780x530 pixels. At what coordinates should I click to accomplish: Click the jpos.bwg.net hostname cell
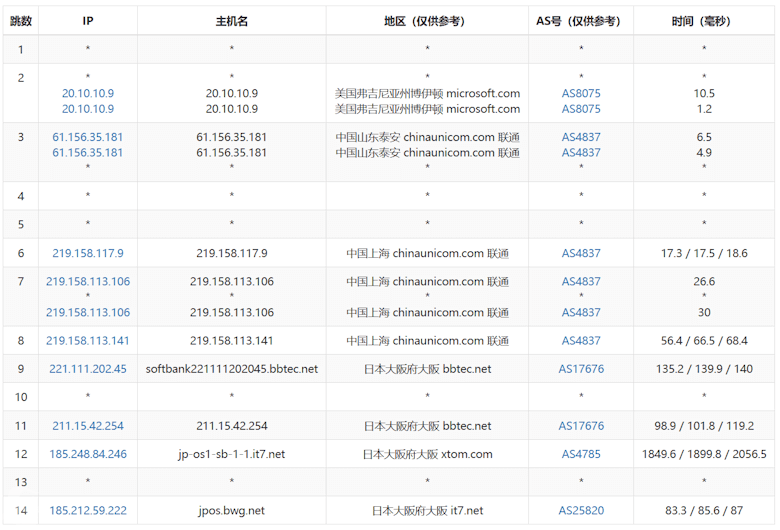click(232, 511)
